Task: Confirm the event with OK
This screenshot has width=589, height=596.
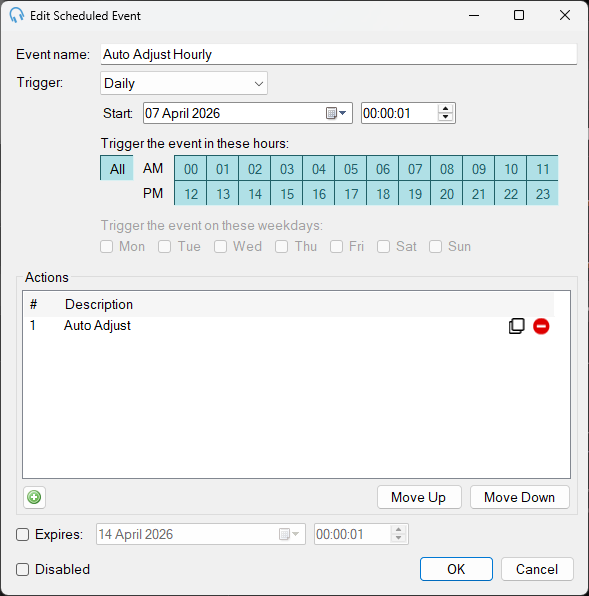Action: click(x=456, y=569)
